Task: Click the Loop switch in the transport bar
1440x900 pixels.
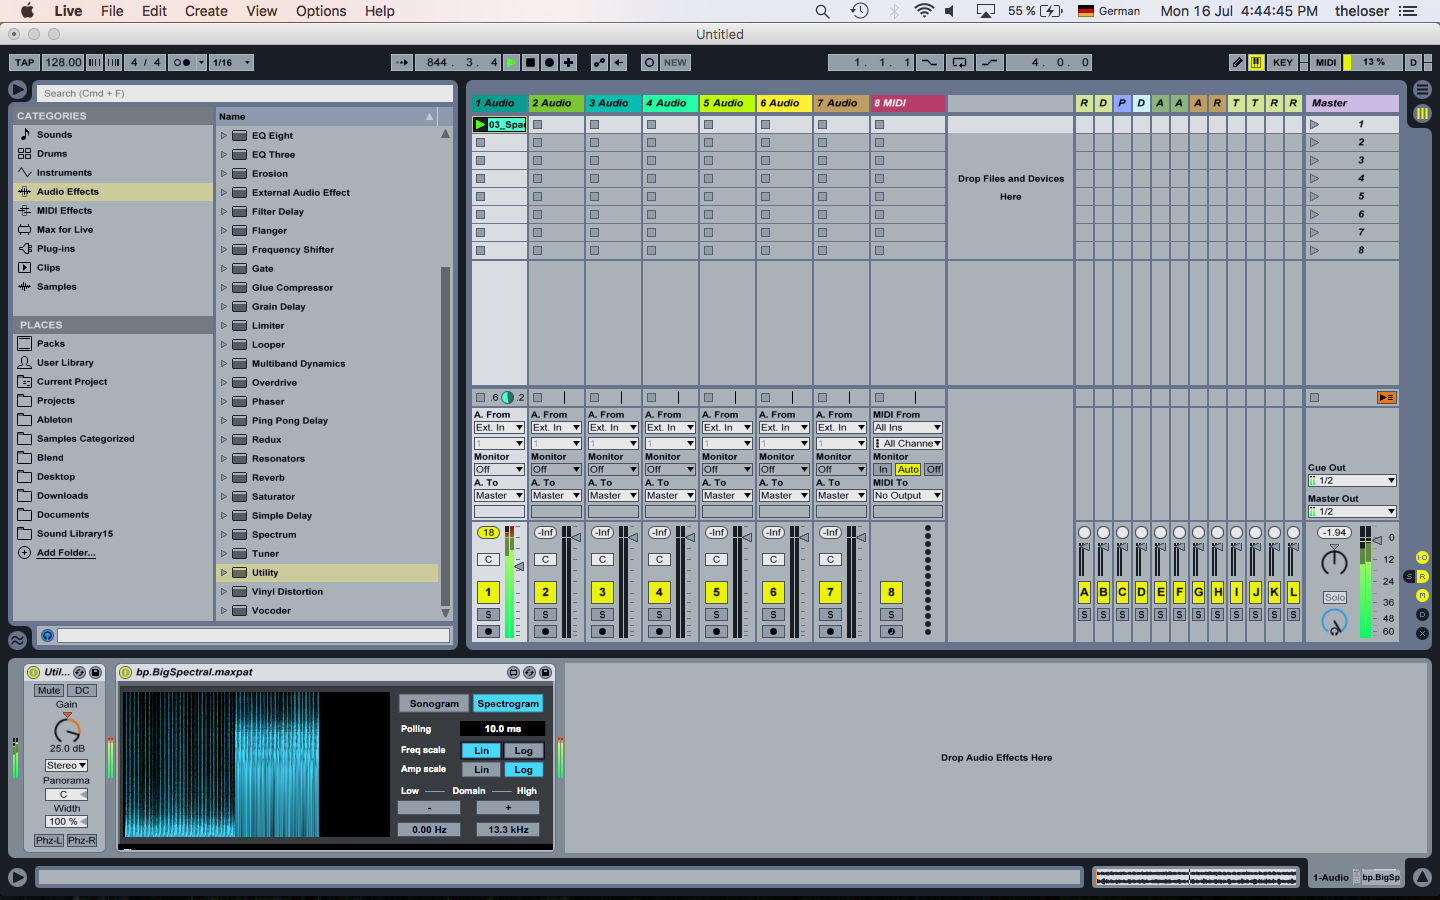Action: [x=959, y=62]
